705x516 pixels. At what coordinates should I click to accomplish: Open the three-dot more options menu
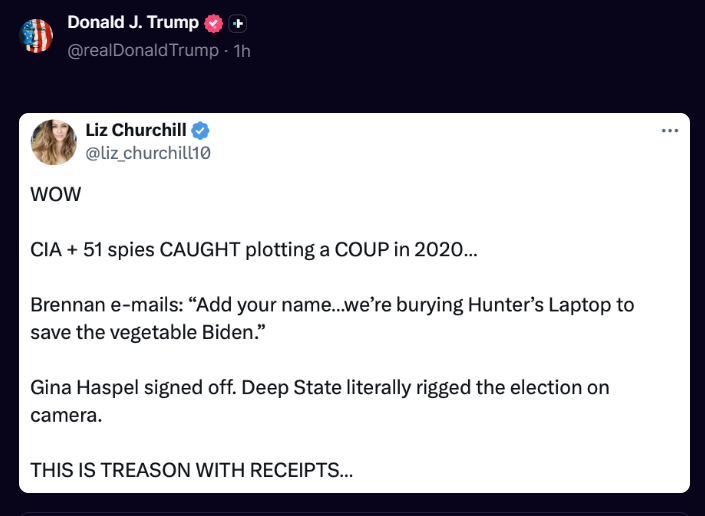click(x=670, y=131)
